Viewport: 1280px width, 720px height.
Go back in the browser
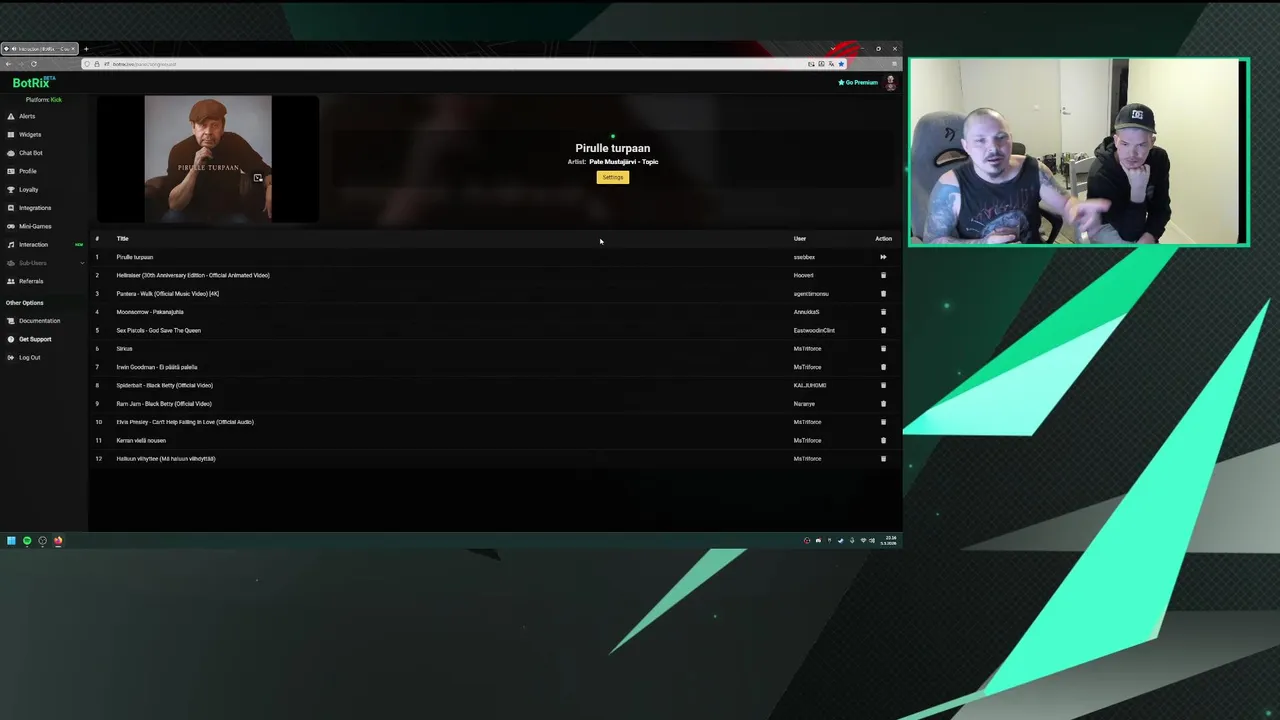[8, 64]
